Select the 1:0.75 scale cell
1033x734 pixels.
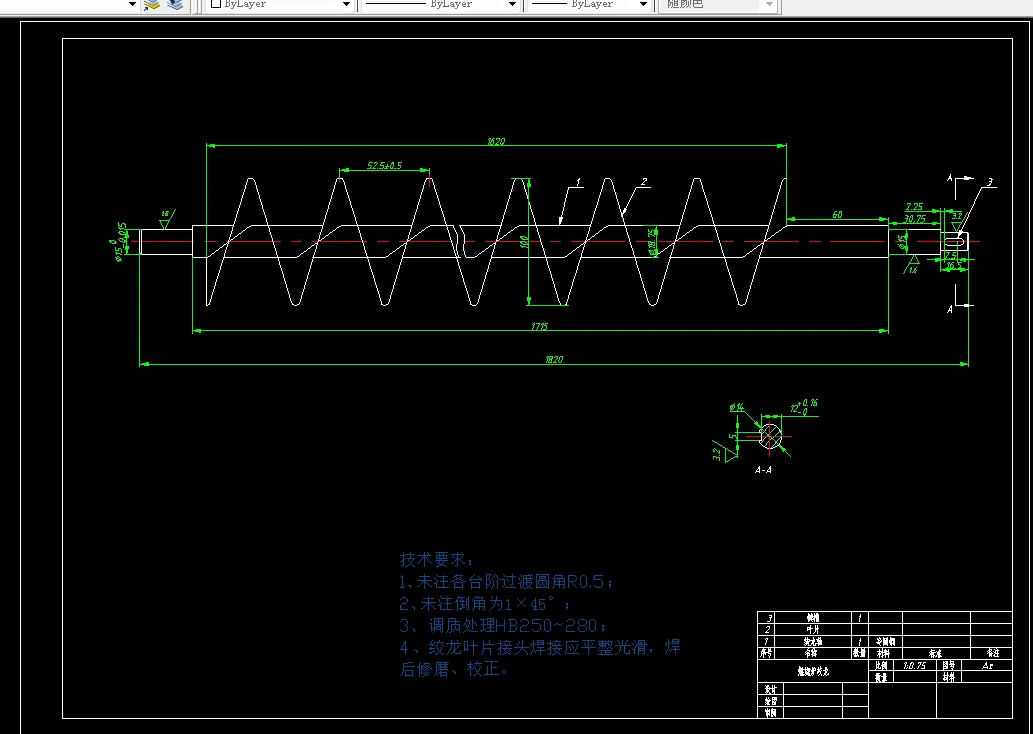point(915,665)
